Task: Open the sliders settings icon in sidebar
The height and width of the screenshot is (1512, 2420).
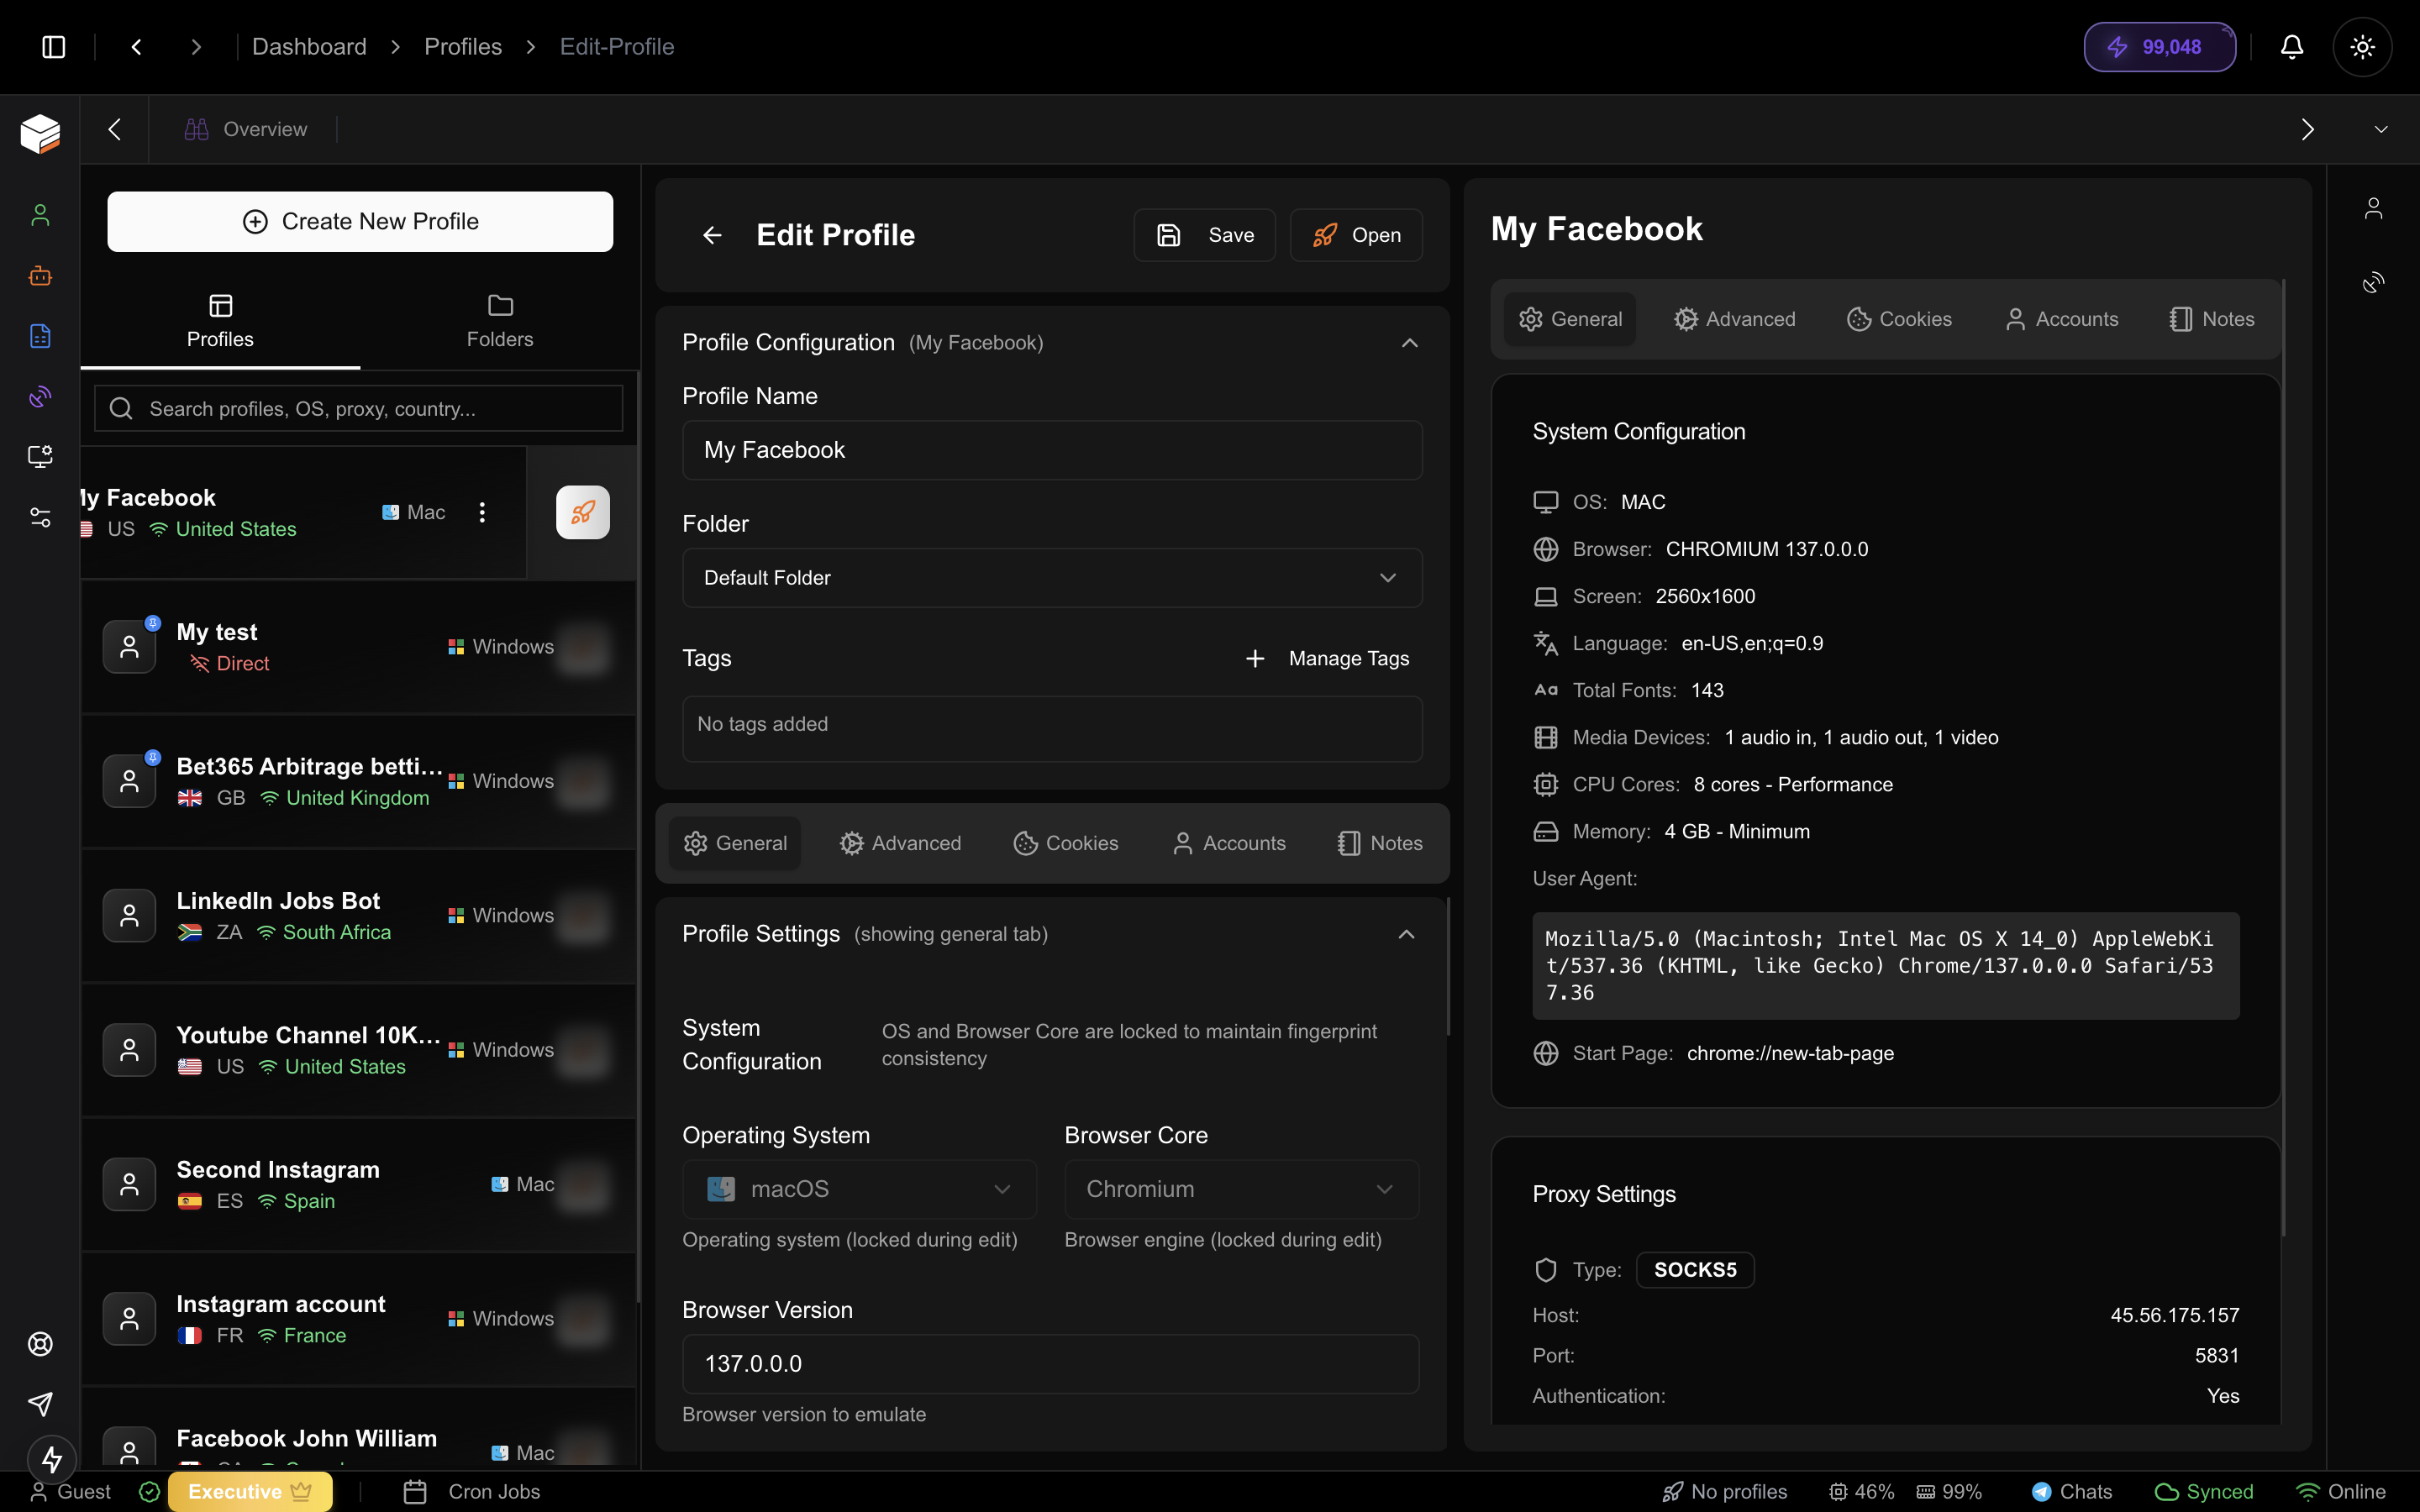Action: [40, 517]
